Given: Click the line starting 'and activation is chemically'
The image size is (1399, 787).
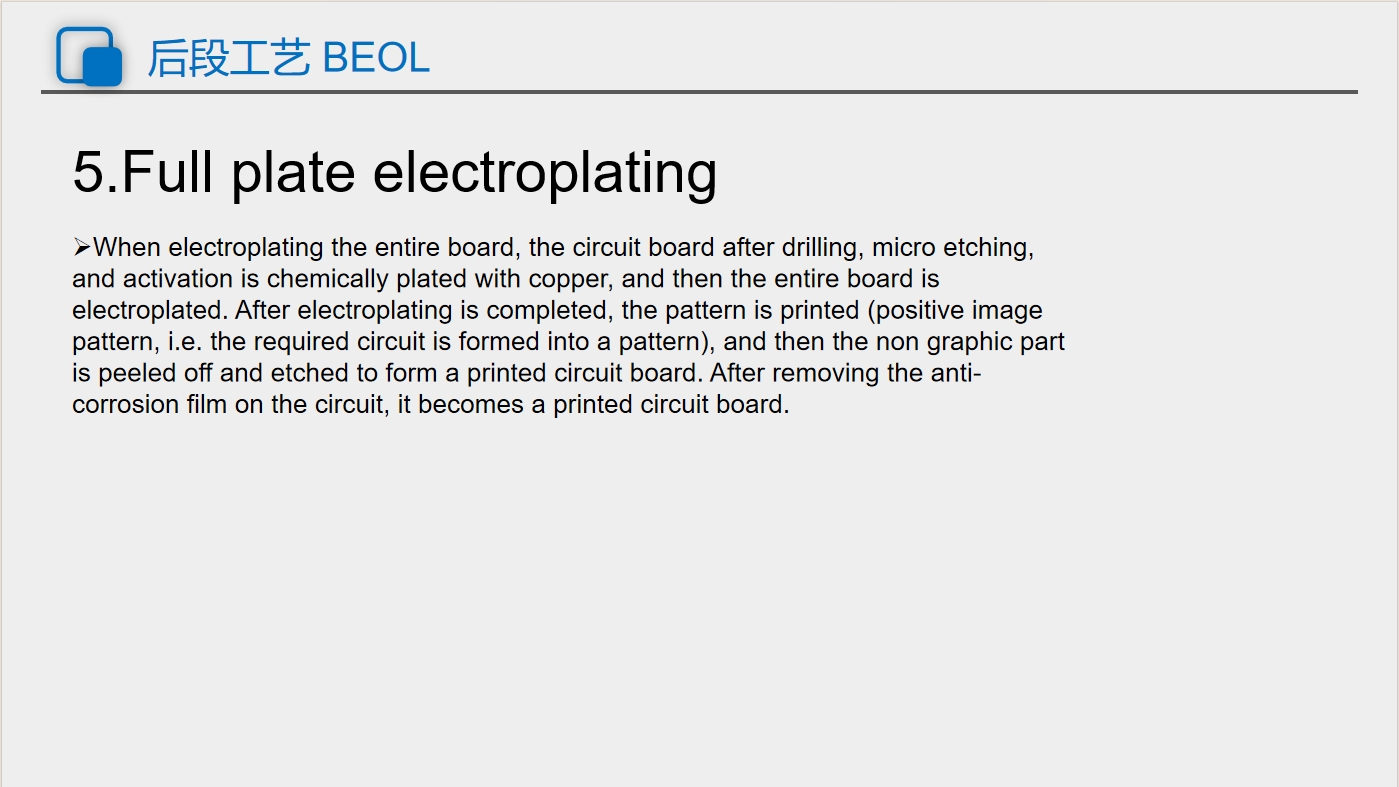Looking at the screenshot, I should (506, 278).
